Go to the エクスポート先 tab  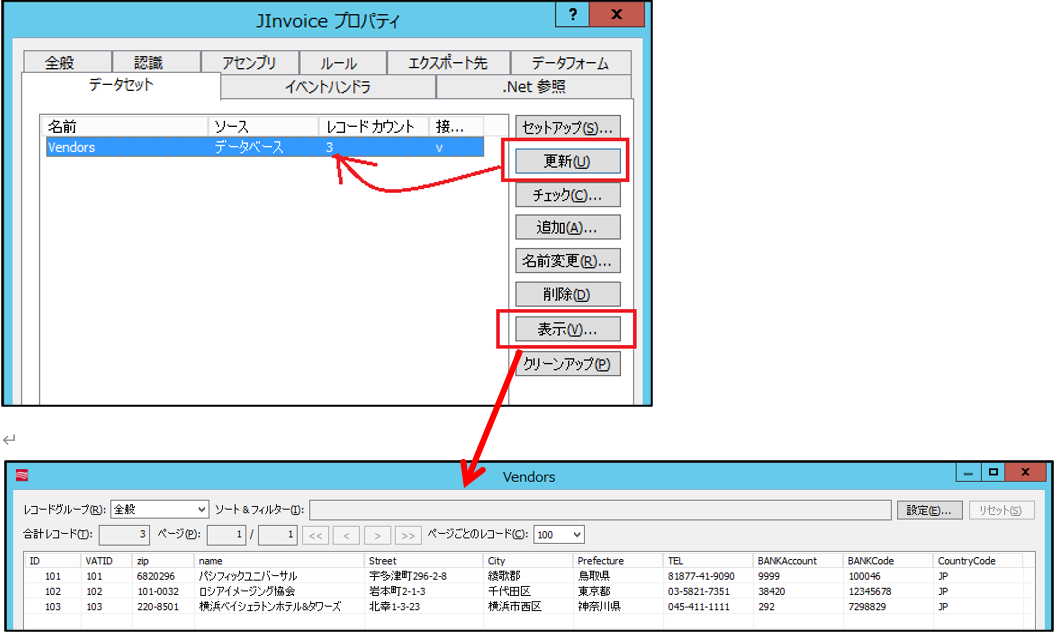pos(448,63)
